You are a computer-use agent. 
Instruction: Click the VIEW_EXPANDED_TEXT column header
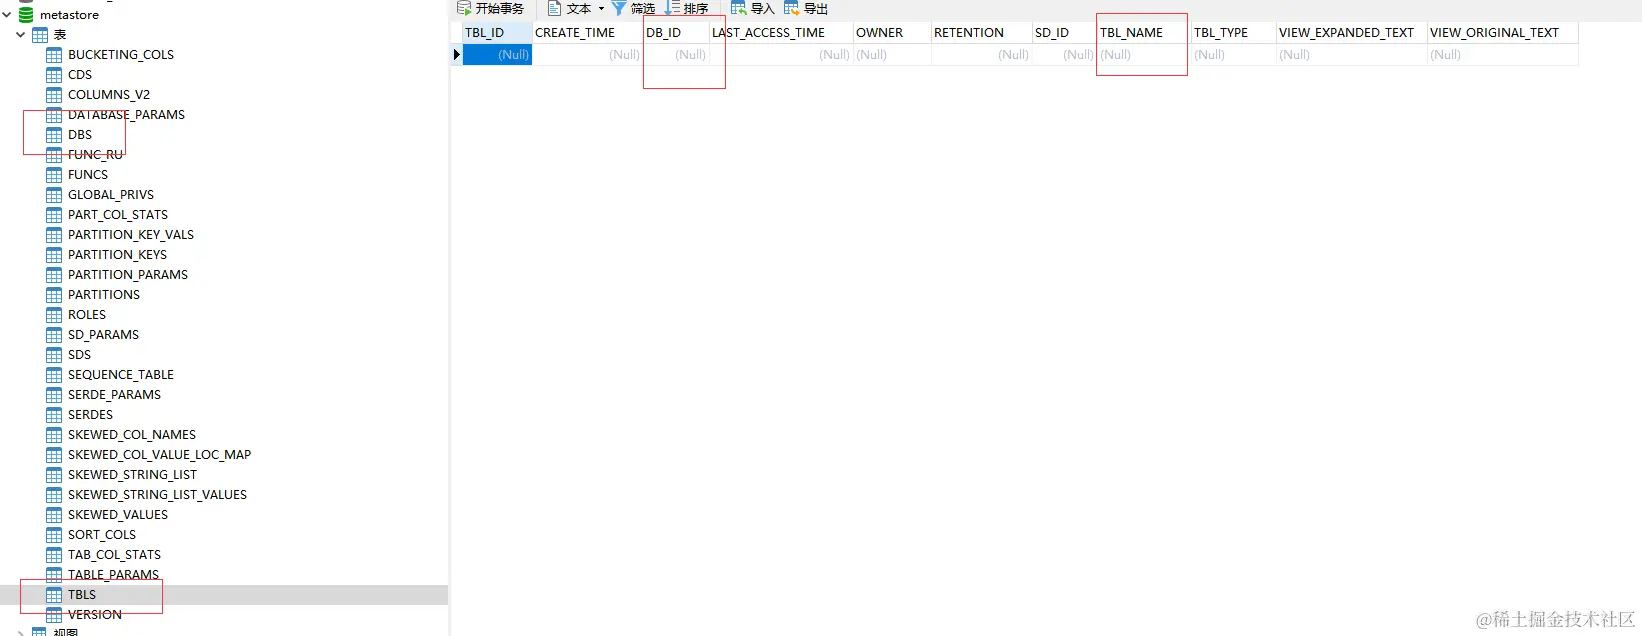1351,33
